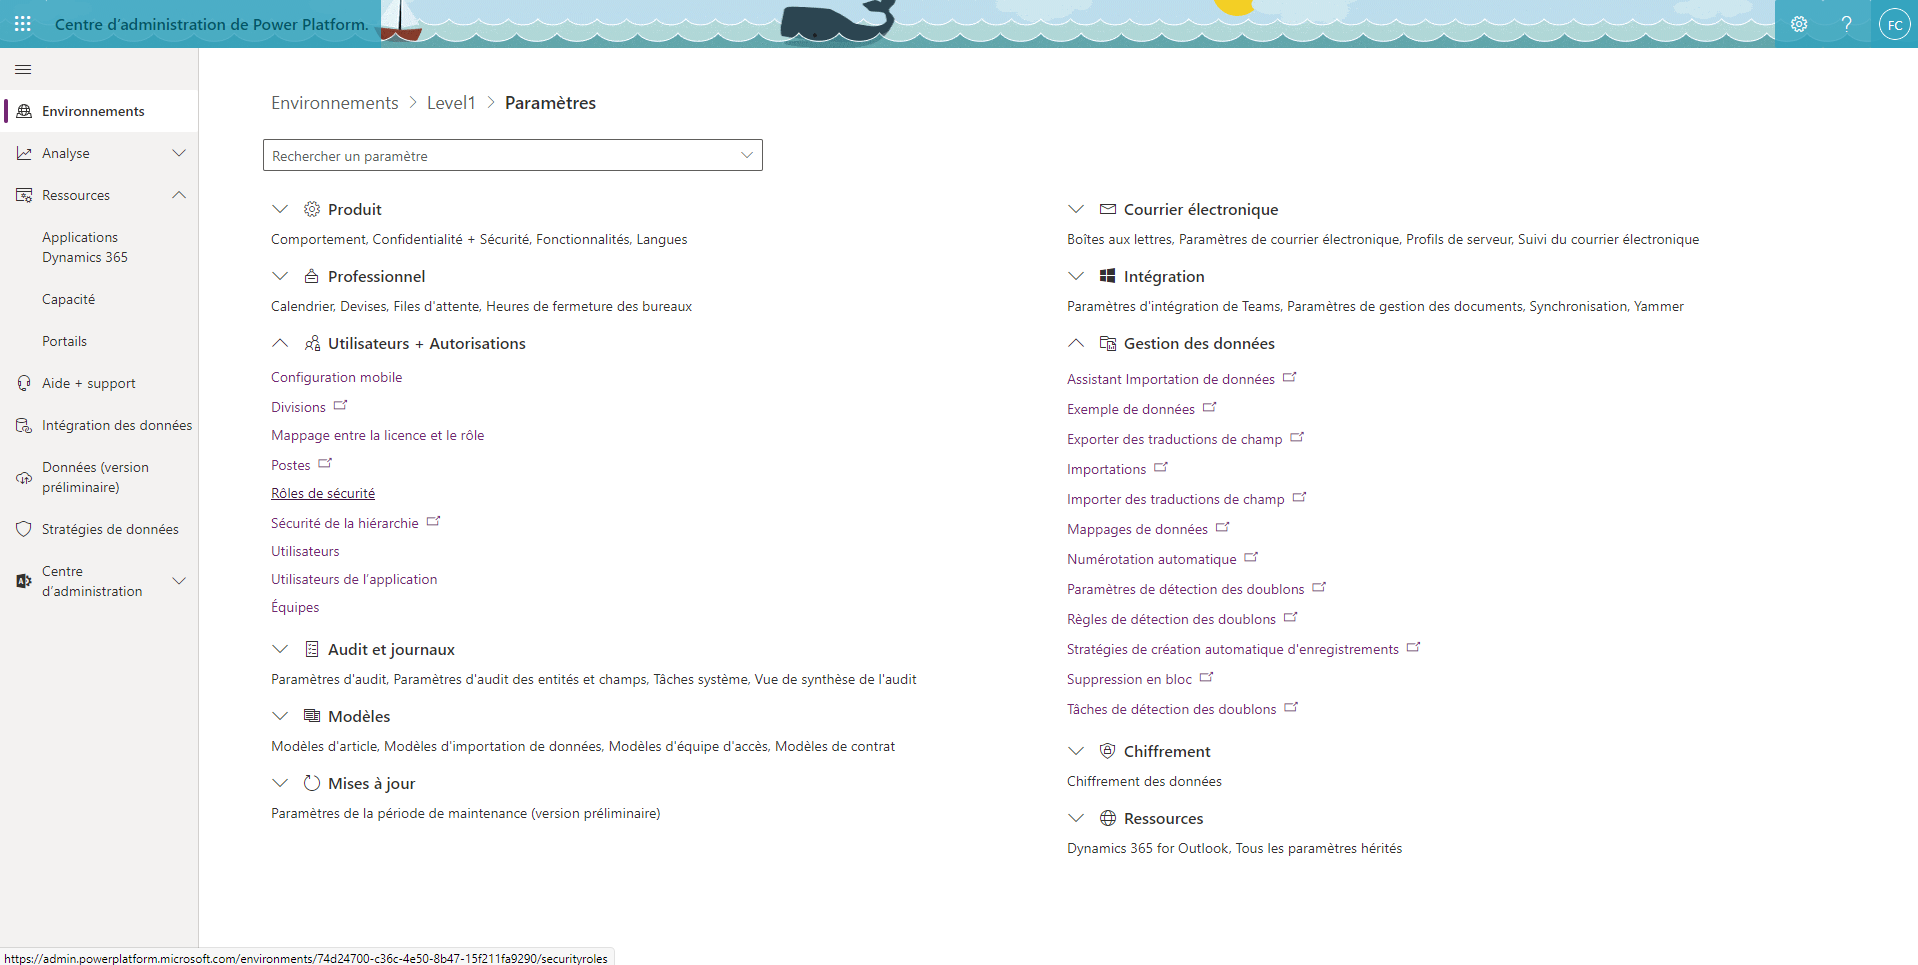Click the Audit et journaux document icon
Image resolution: width=1918 pixels, height=965 pixels.
point(312,649)
